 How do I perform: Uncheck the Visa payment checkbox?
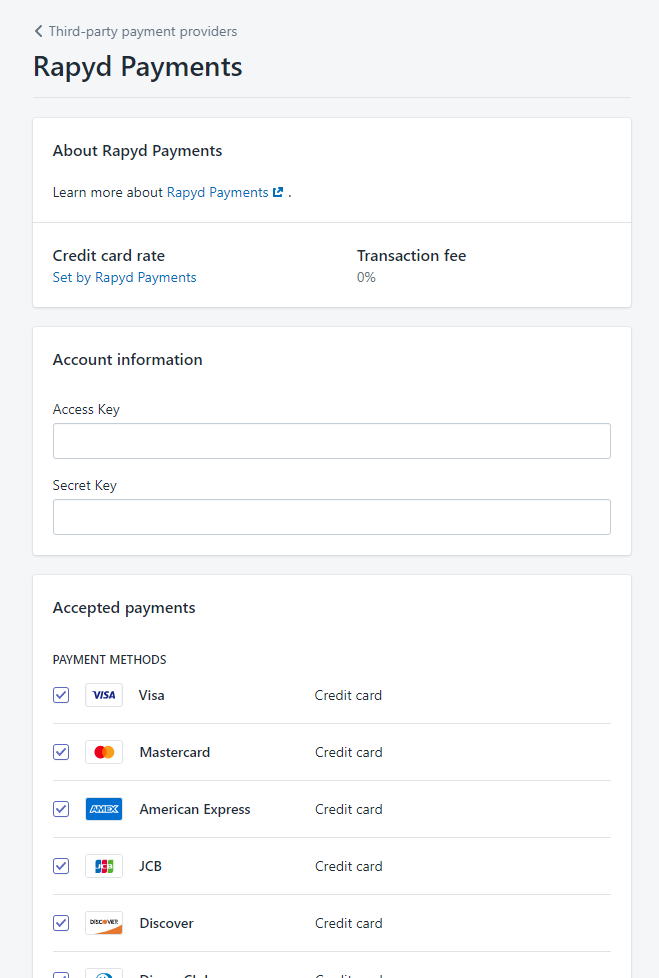pos(61,695)
